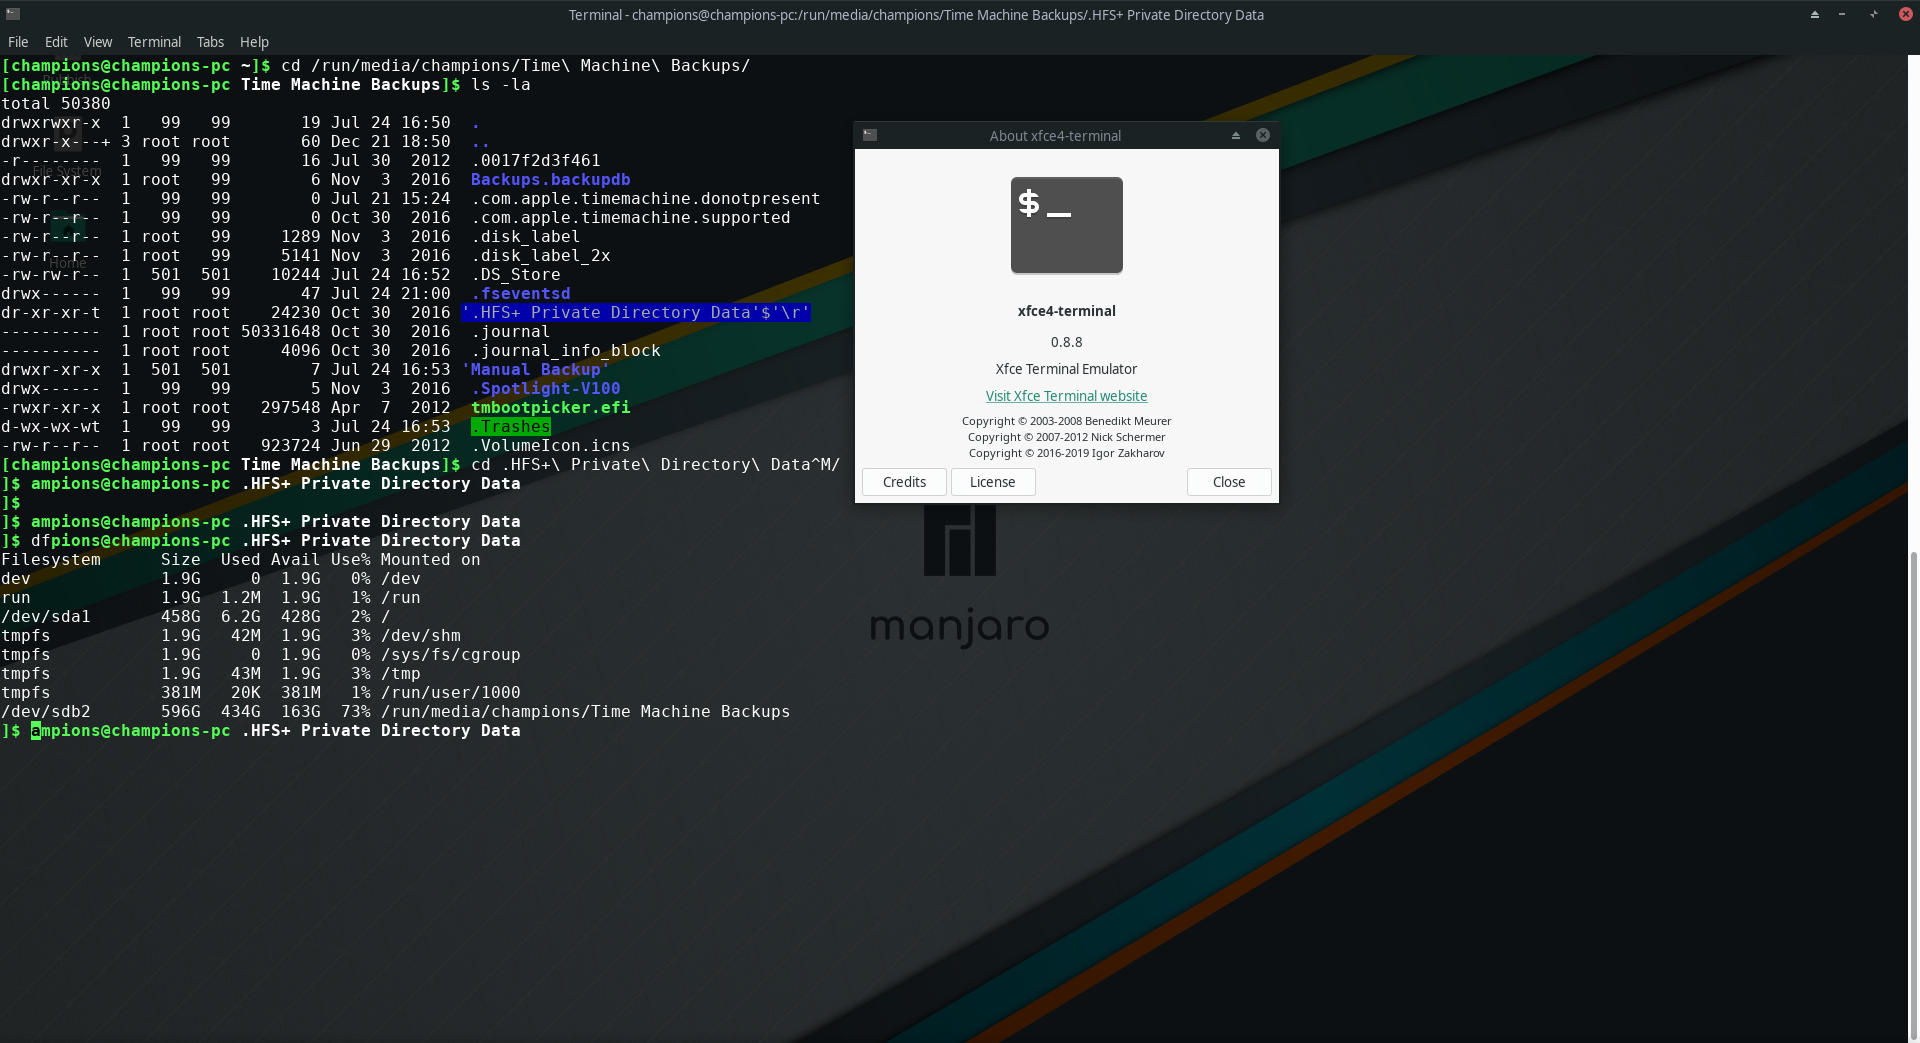This screenshot has width=1920, height=1043.
Task: Follow the Visit Xfce Terminal website link
Action: (x=1066, y=396)
